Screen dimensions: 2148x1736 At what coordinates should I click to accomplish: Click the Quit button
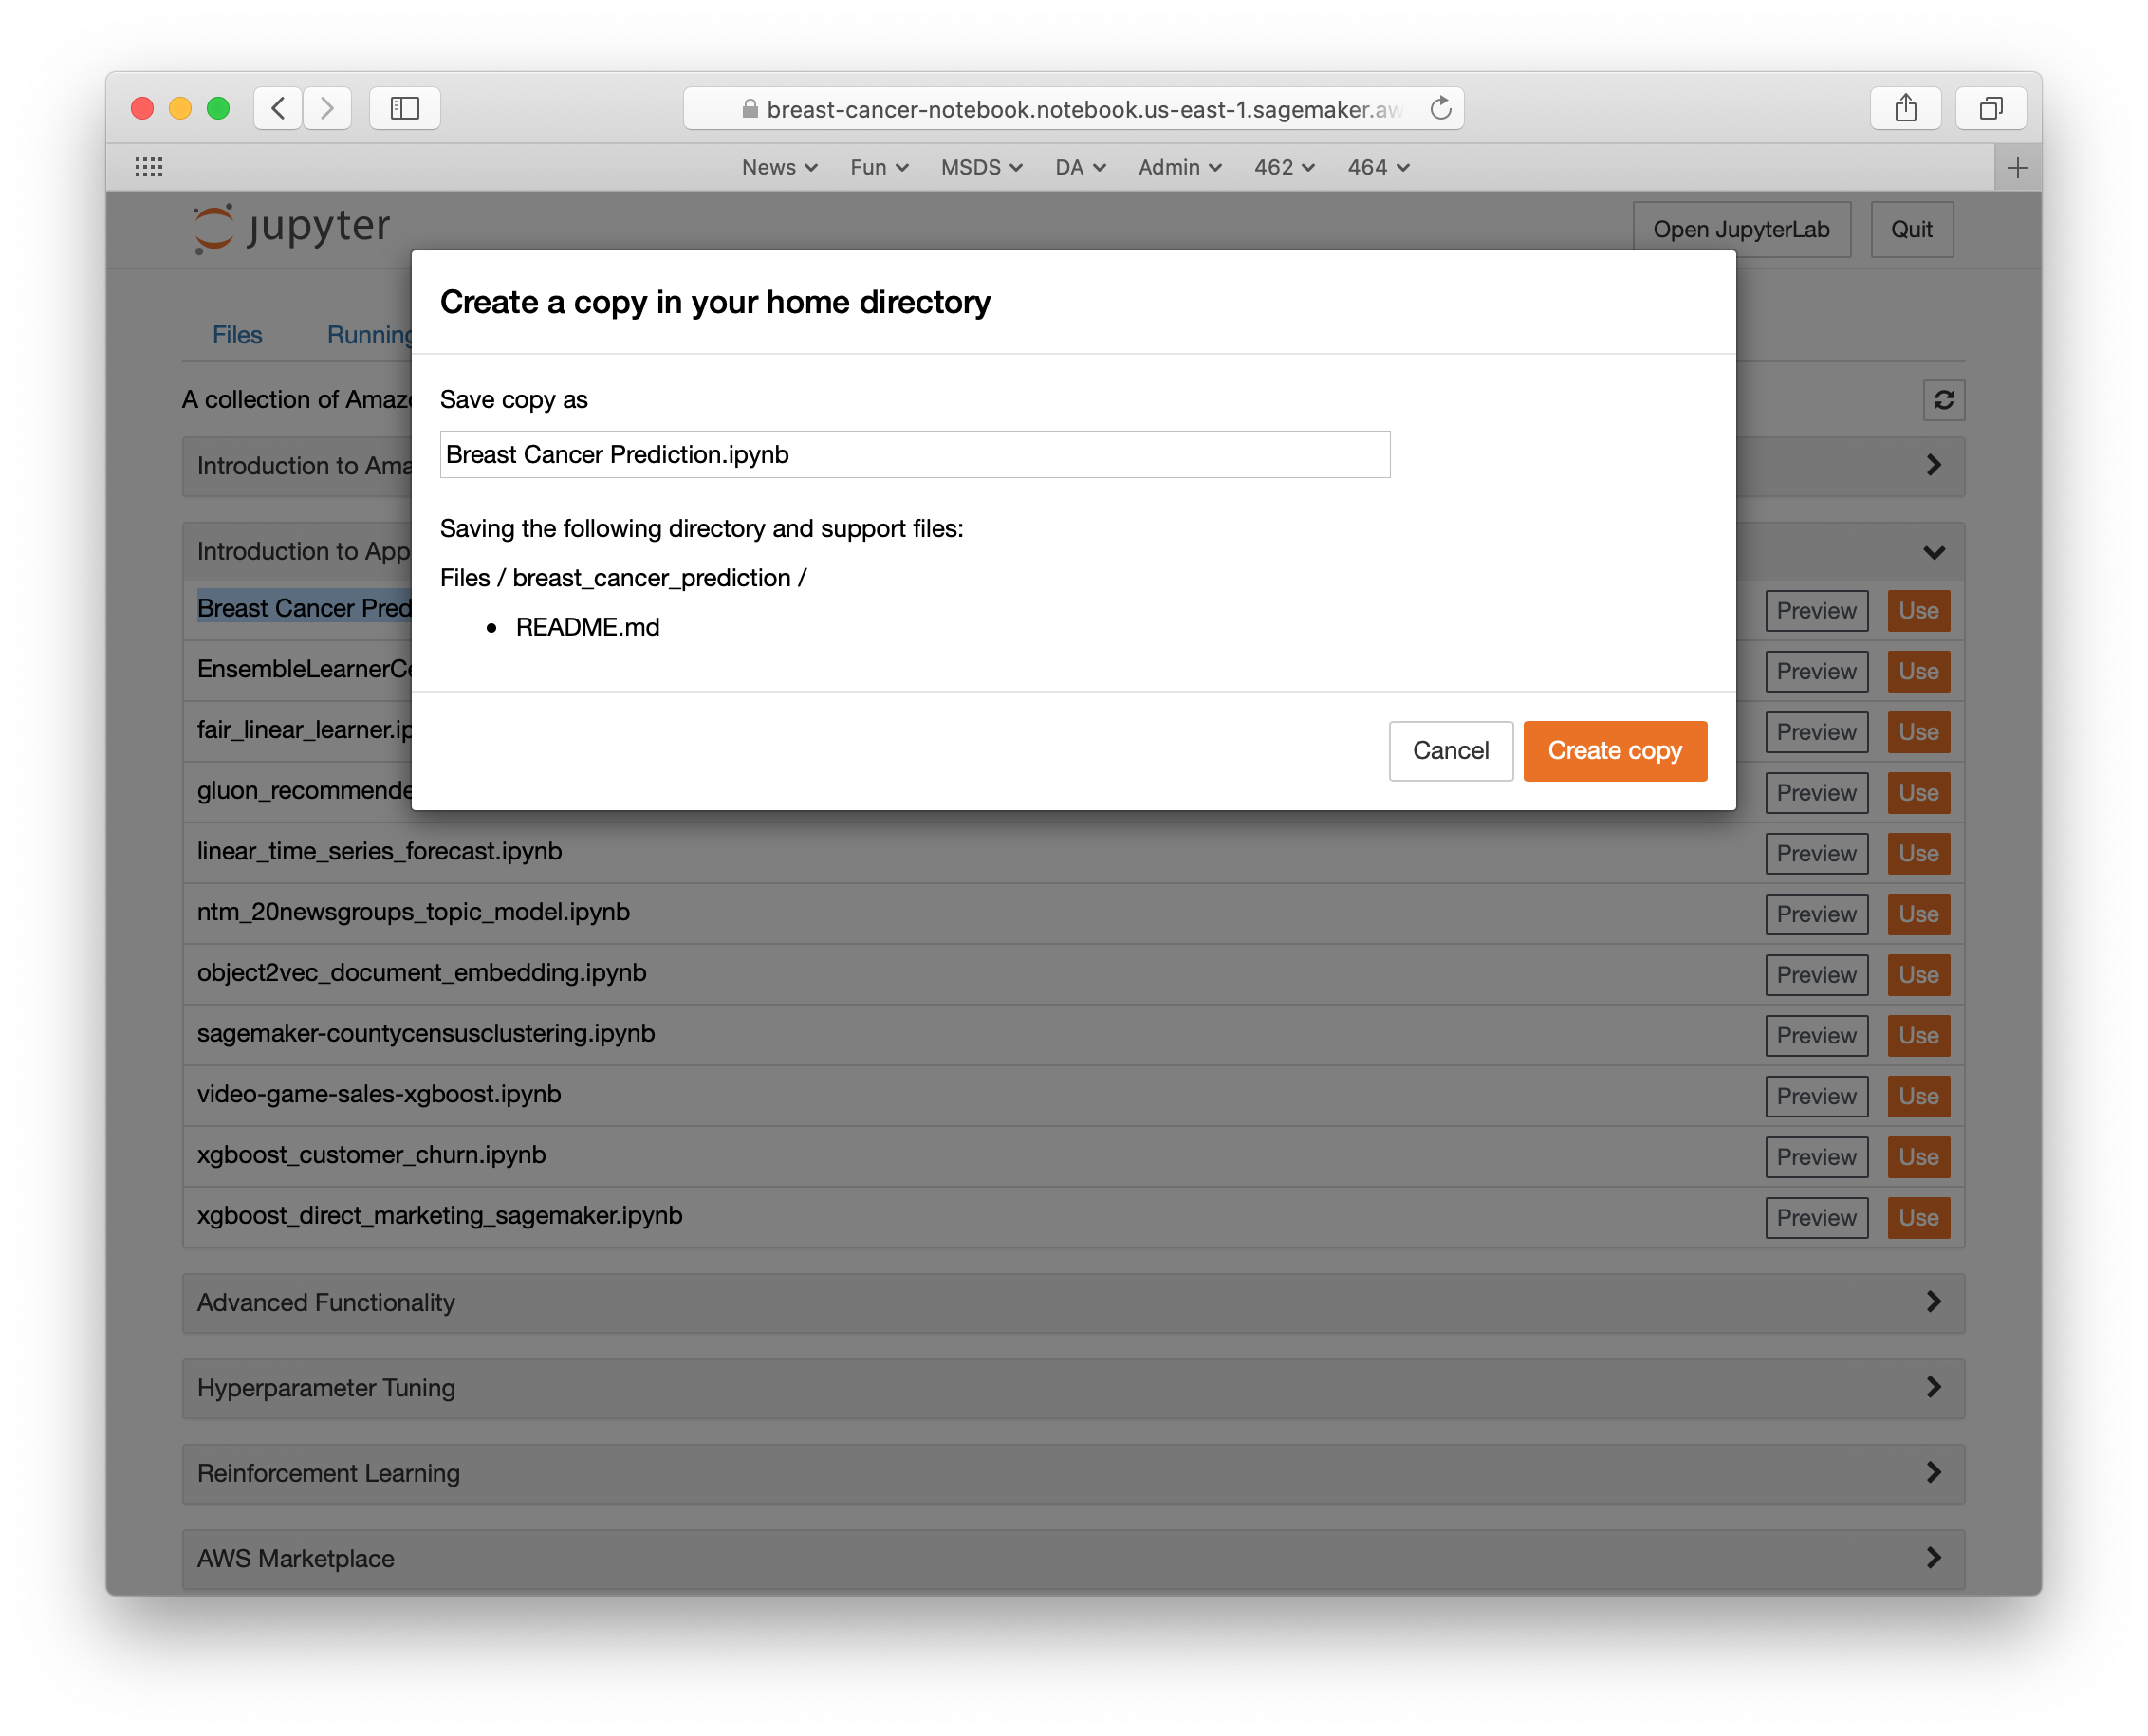[1911, 229]
